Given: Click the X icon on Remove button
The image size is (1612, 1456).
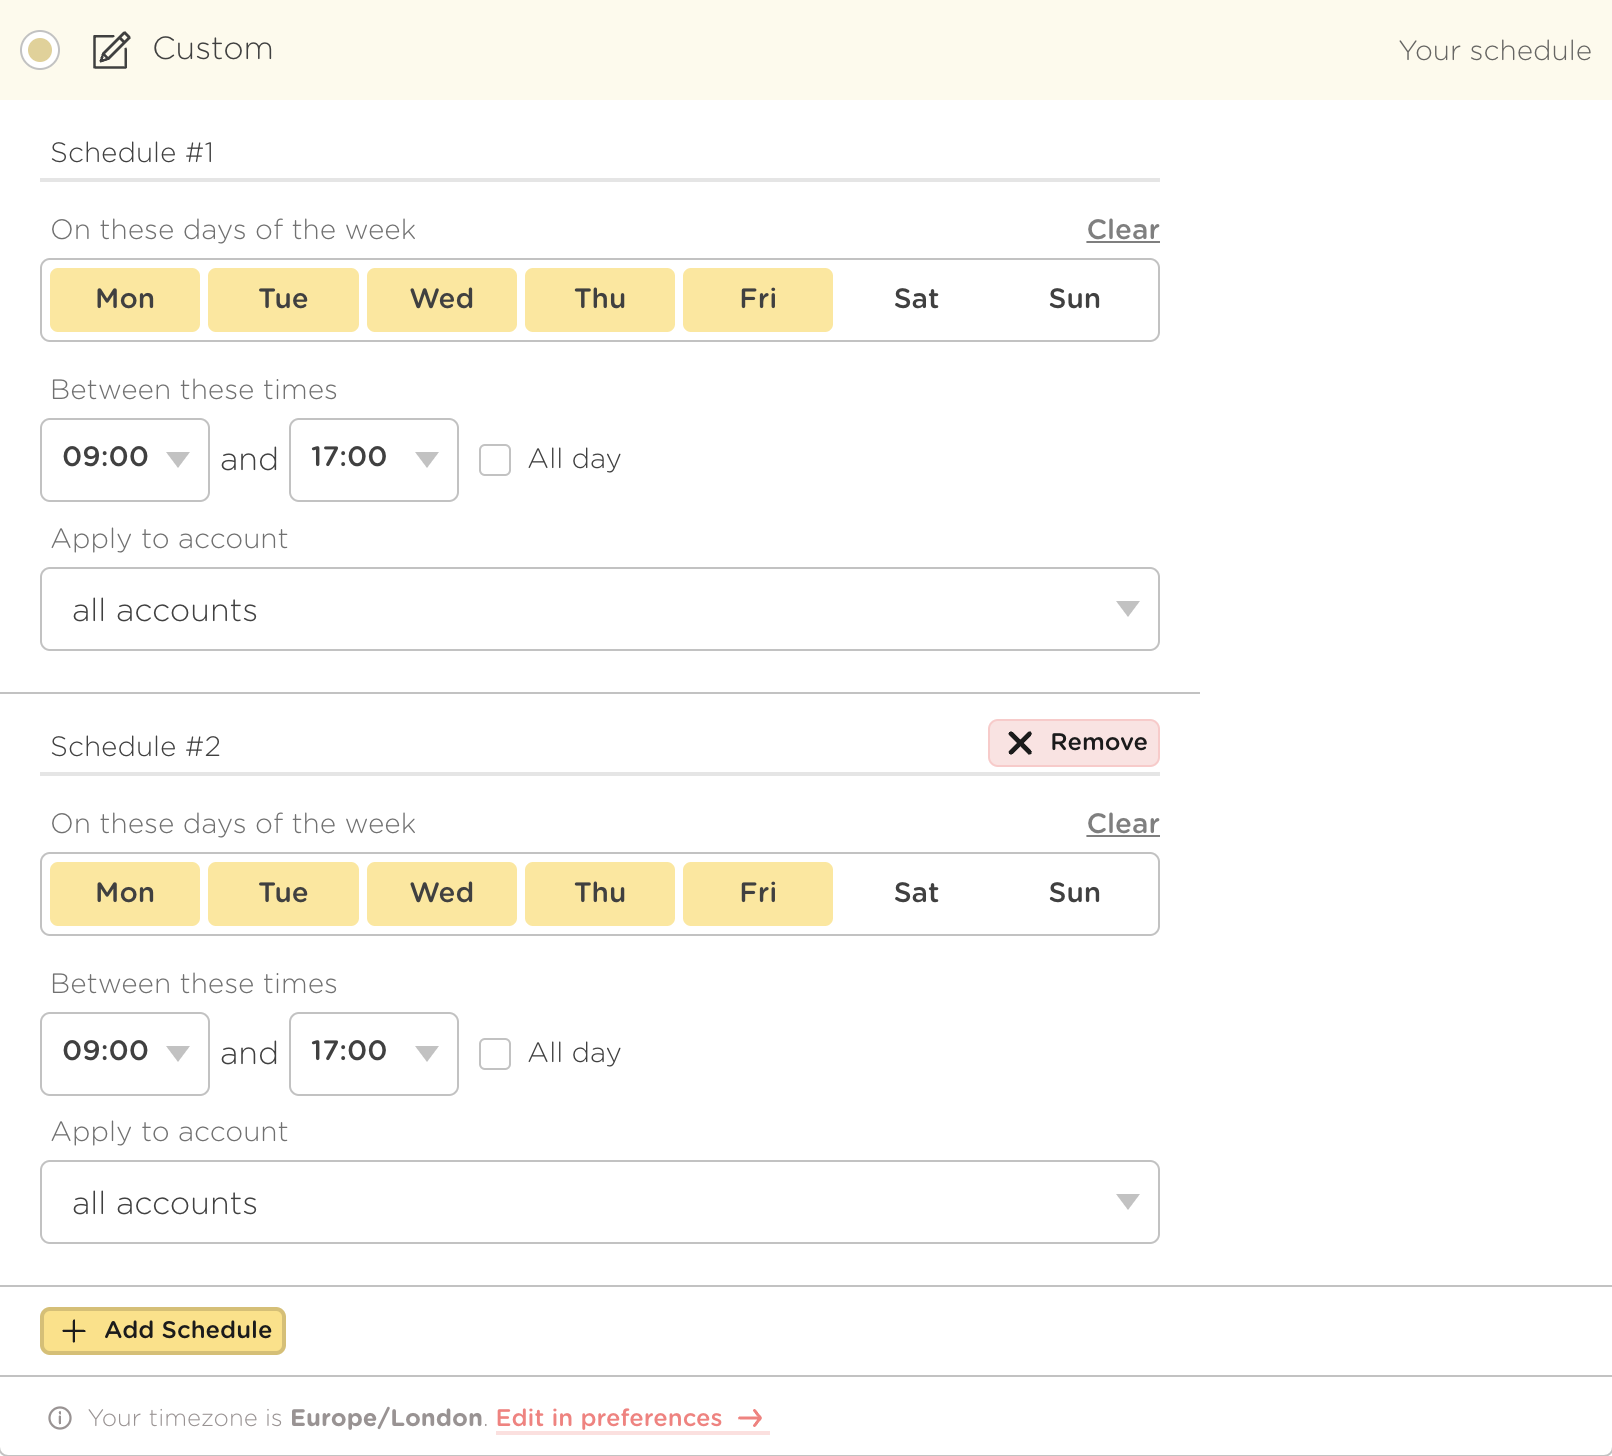Looking at the screenshot, I should tap(1019, 743).
